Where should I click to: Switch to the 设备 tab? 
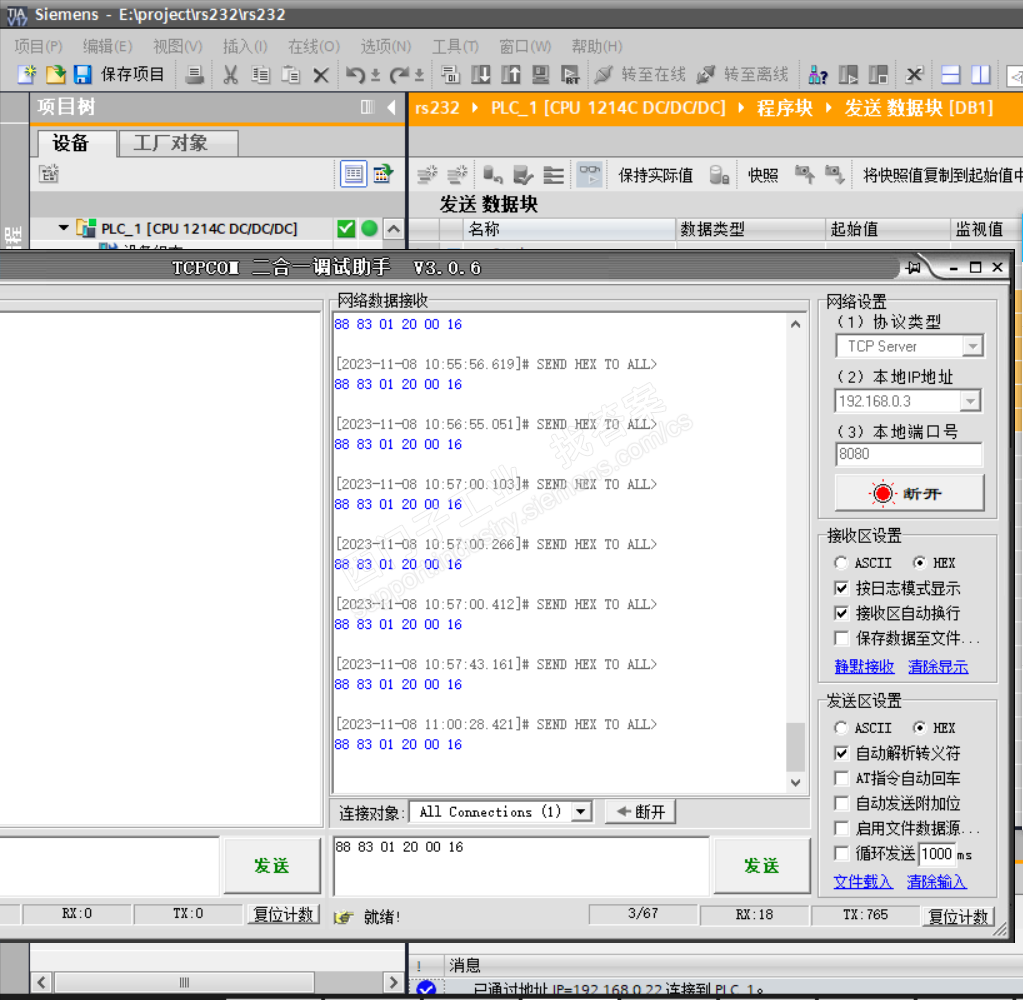75,143
